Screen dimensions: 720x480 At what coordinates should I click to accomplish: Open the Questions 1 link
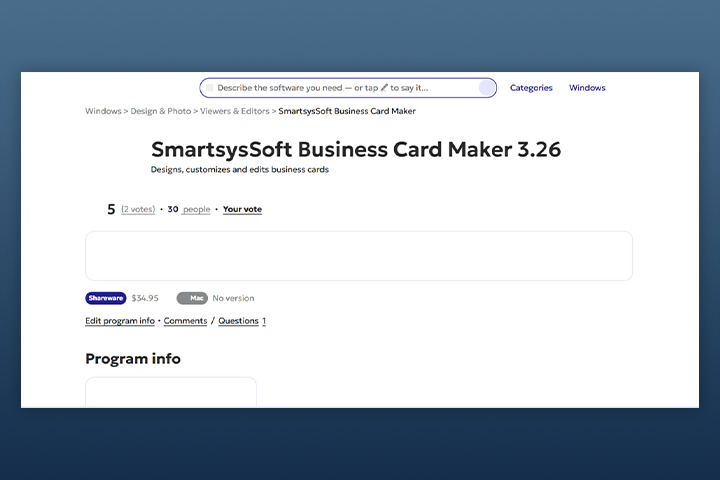point(242,321)
